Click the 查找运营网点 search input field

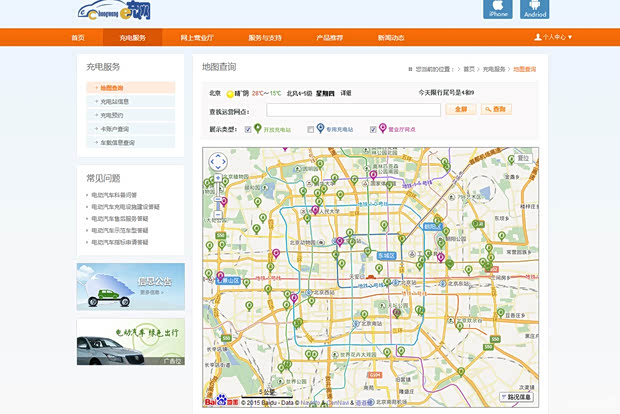[353, 110]
